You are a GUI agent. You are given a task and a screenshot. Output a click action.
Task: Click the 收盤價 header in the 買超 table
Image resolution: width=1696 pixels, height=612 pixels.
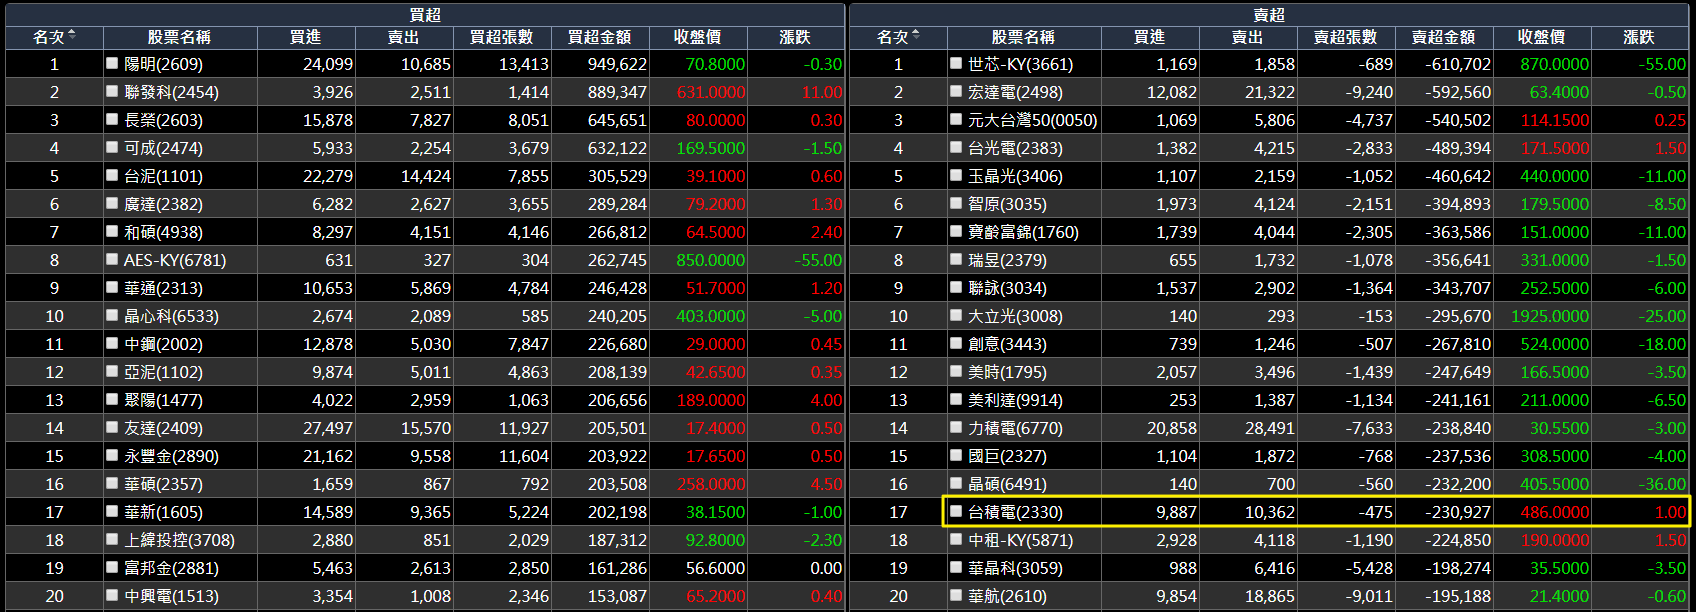coord(697,37)
